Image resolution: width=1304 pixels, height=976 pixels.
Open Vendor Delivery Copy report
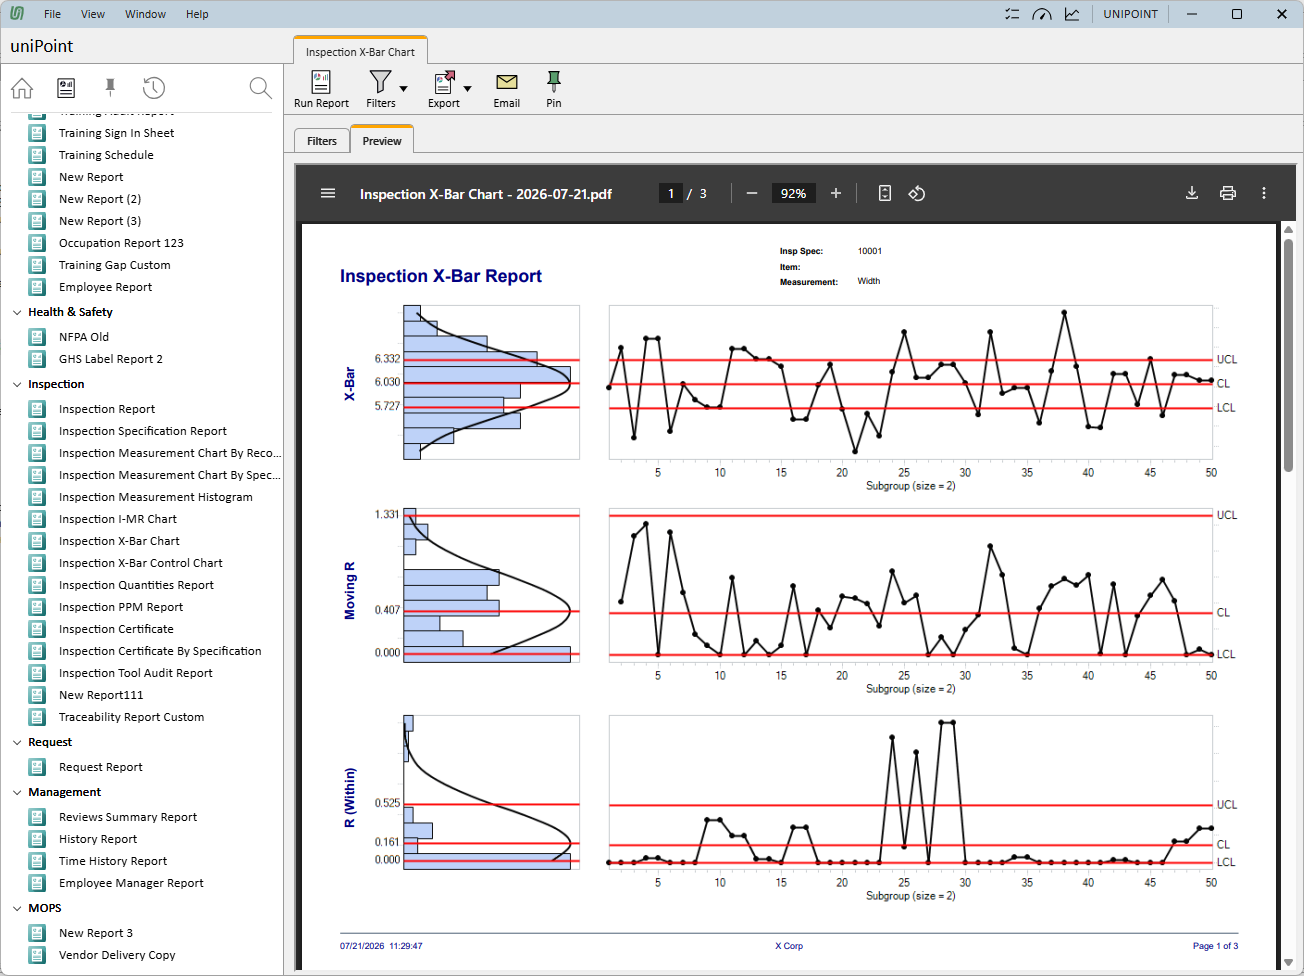point(117,955)
